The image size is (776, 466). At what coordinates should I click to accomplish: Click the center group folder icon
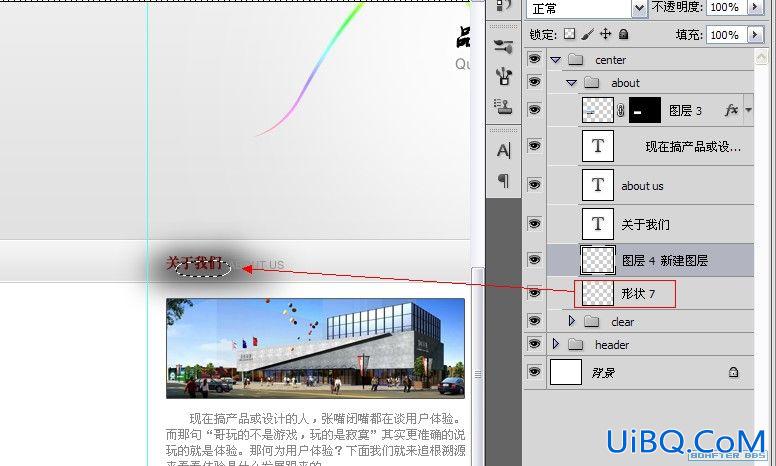pos(576,59)
